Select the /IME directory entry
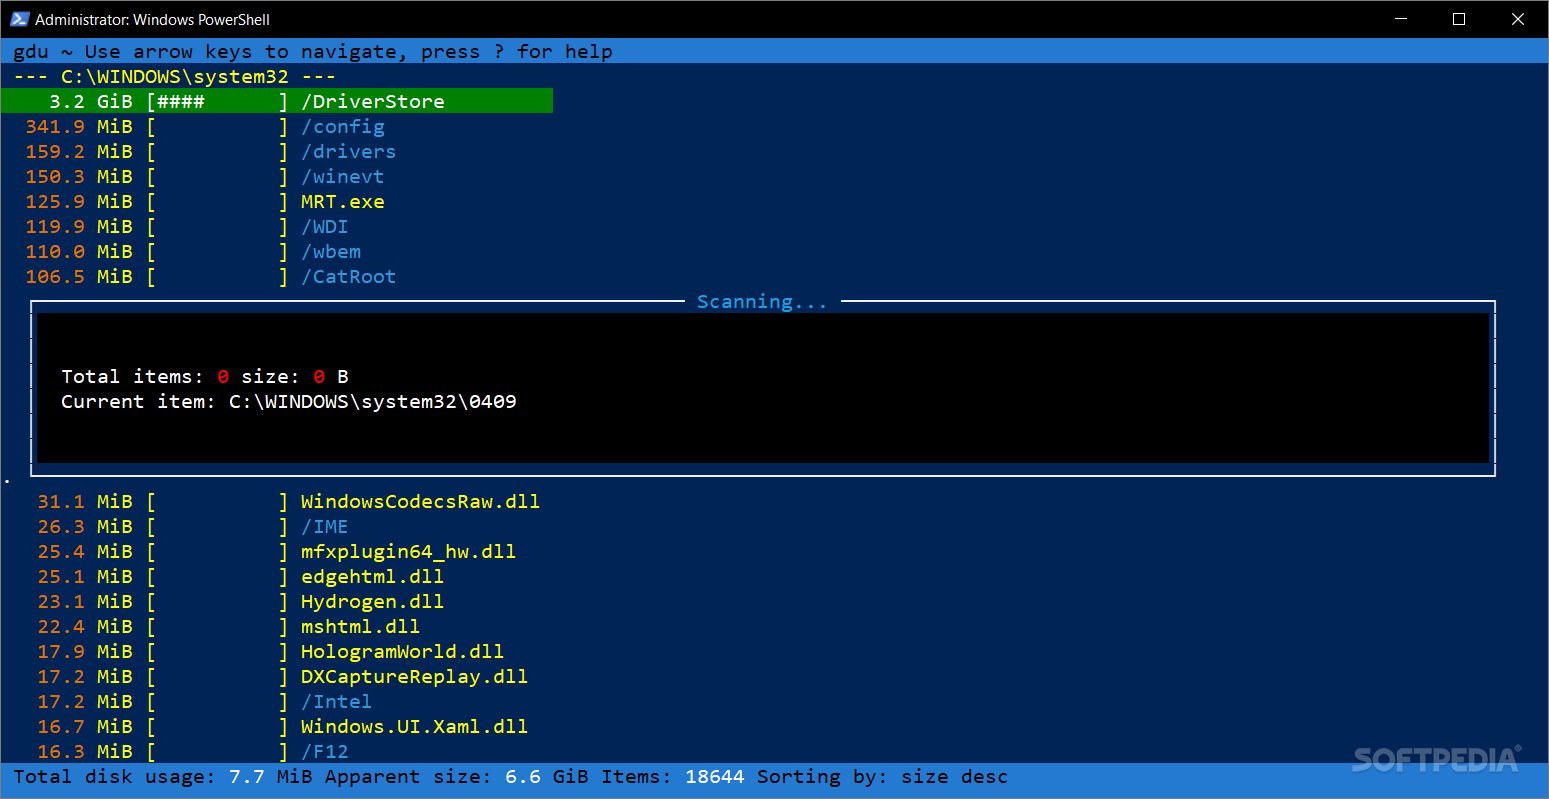1549x799 pixels. pyautogui.click(x=325, y=526)
